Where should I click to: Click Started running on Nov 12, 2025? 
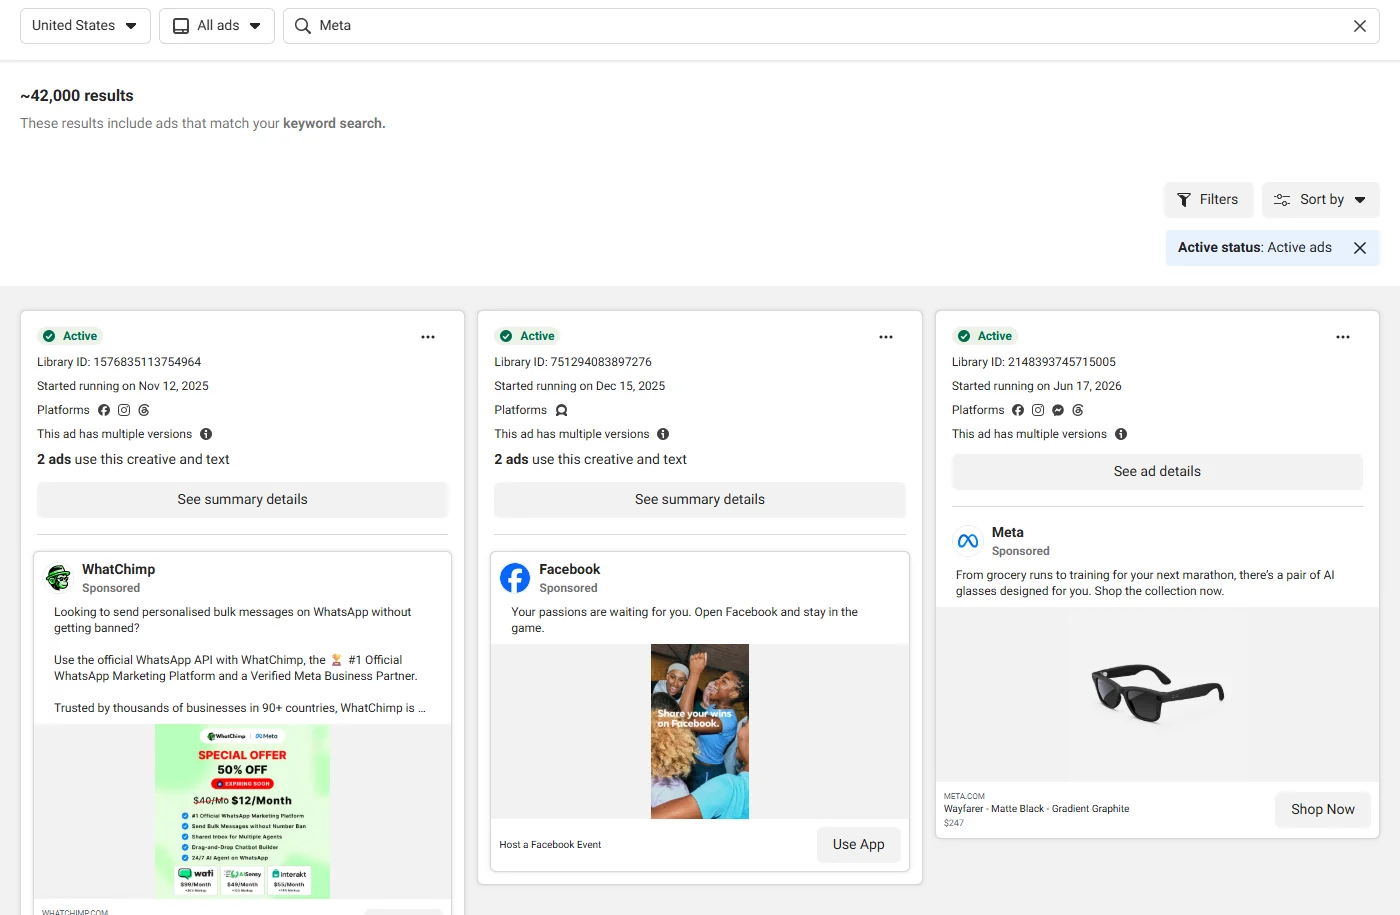tap(123, 386)
